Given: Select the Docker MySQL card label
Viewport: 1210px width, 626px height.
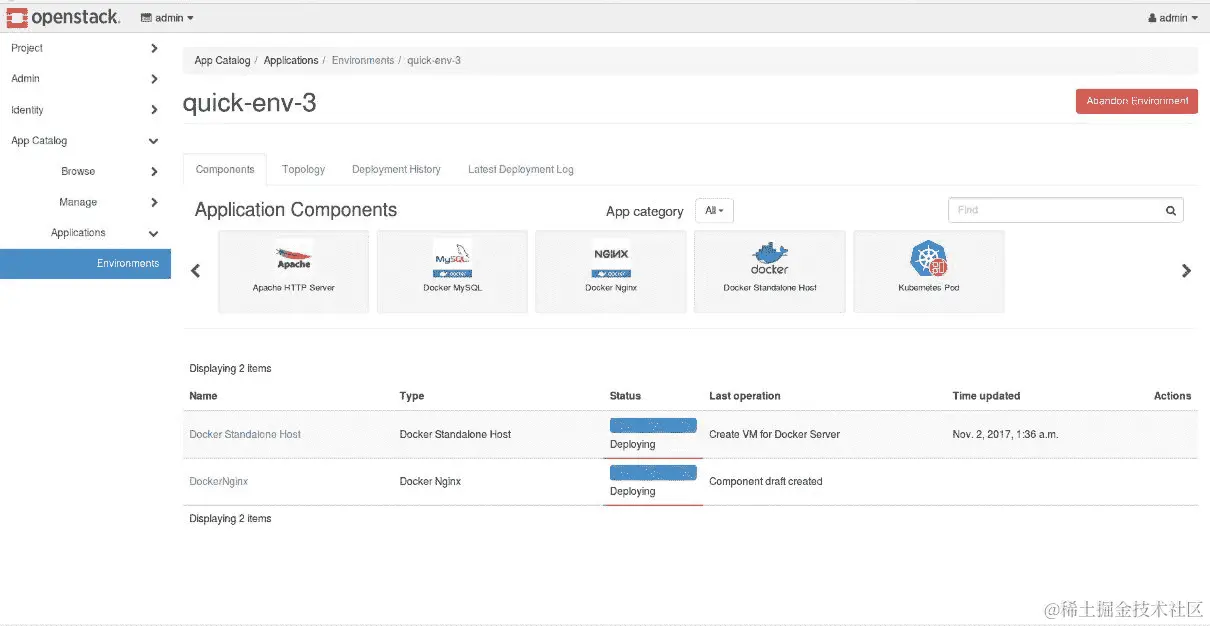Looking at the screenshot, I should [452, 288].
